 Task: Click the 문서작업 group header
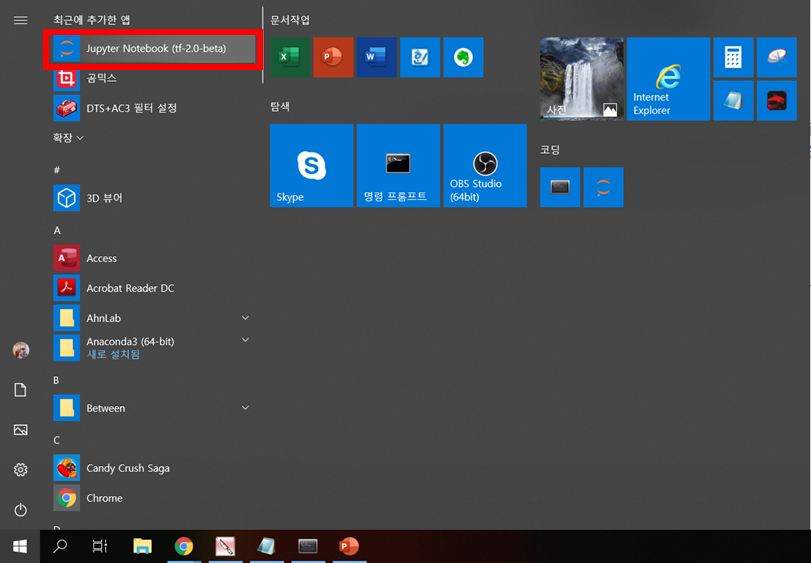click(290, 20)
